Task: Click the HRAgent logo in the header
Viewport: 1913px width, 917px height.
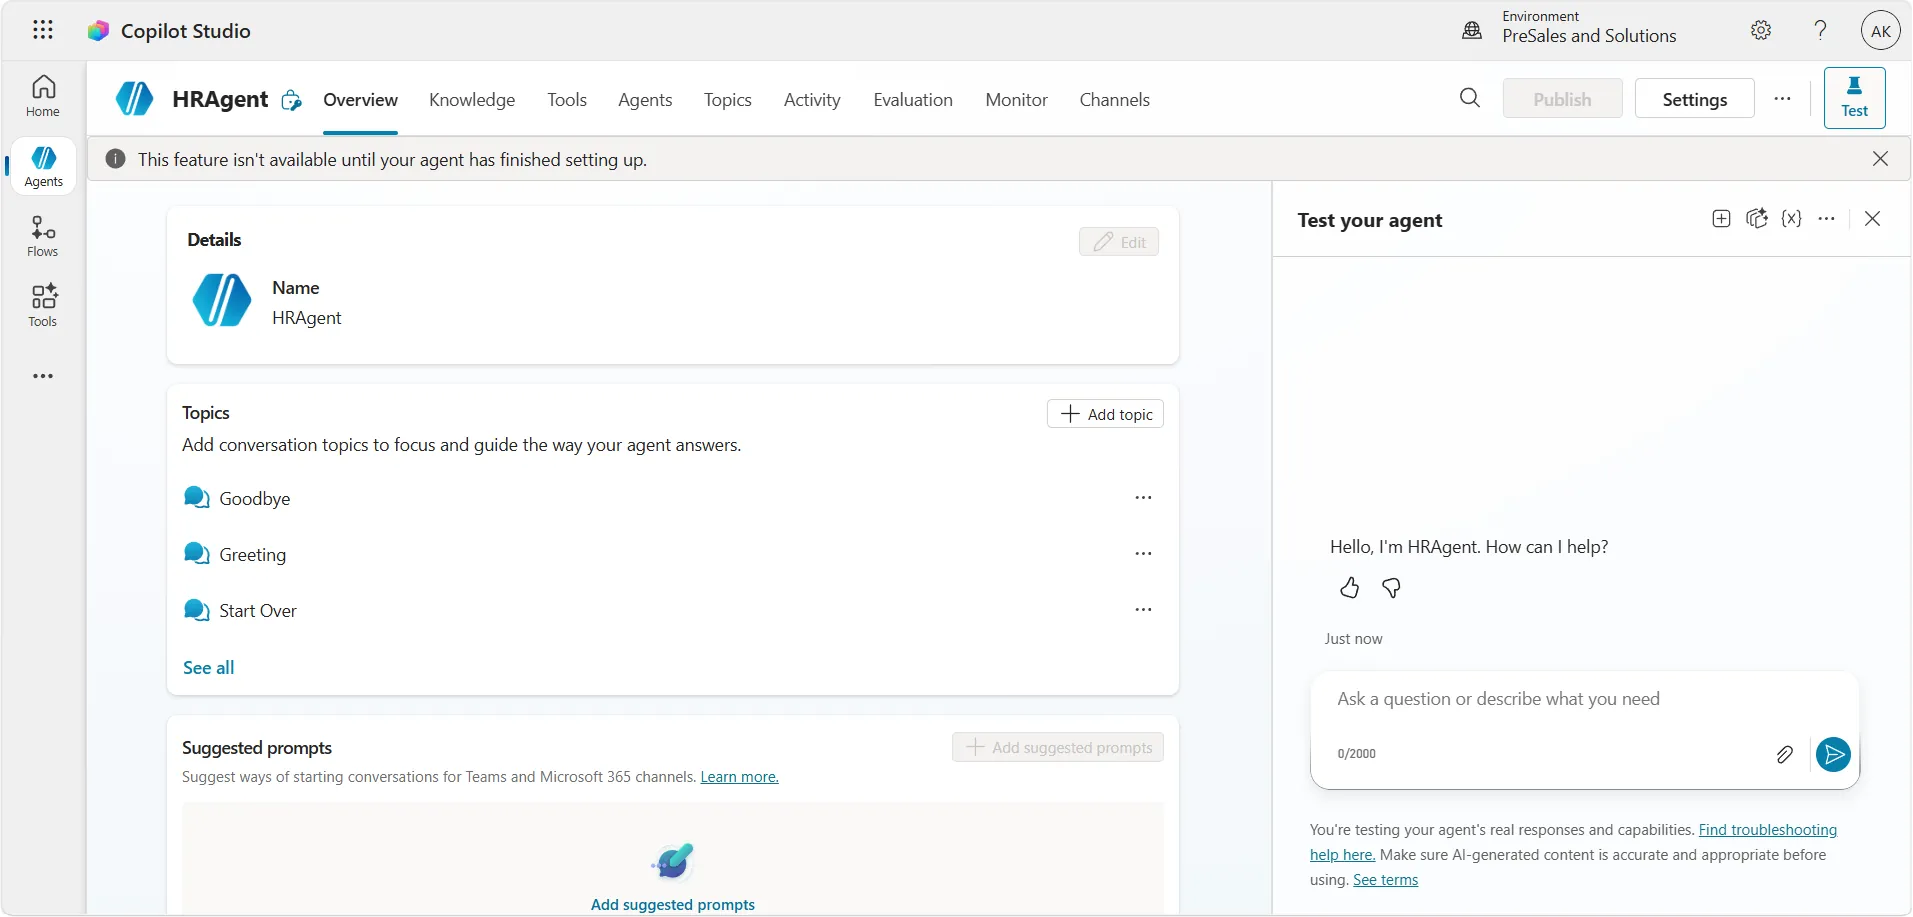Action: (x=135, y=99)
